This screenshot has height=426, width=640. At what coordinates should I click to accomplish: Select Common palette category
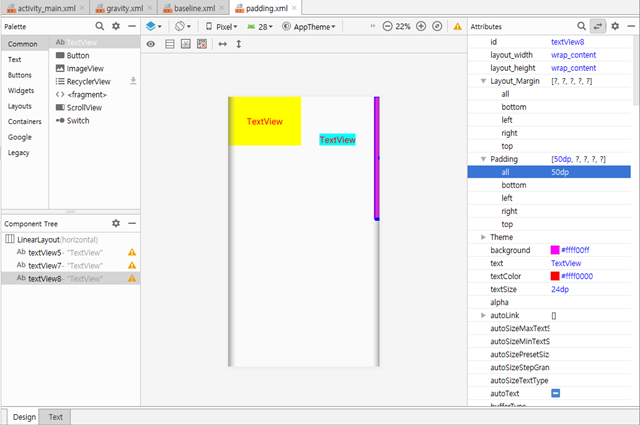(x=22, y=44)
